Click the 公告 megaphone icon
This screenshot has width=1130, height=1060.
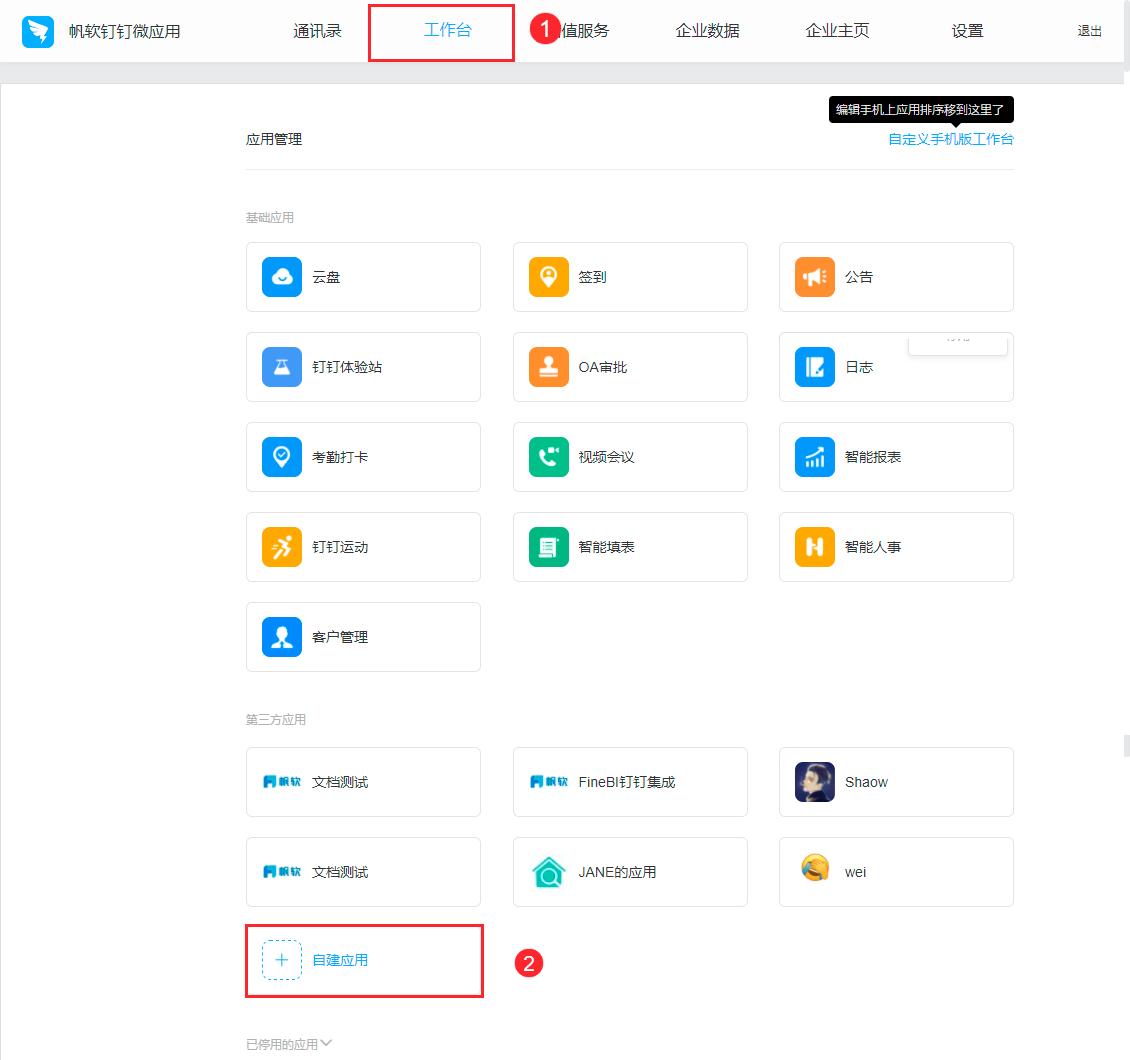tap(814, 277)
